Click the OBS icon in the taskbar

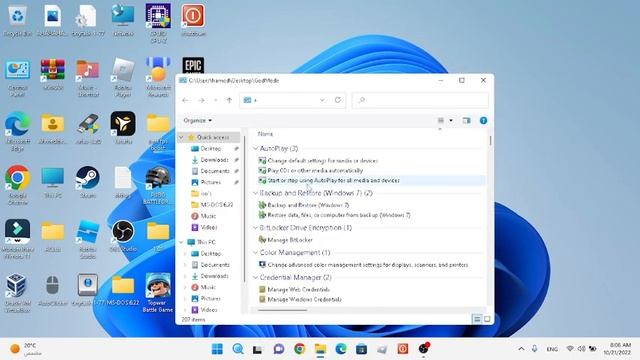(x=424, y=349)
